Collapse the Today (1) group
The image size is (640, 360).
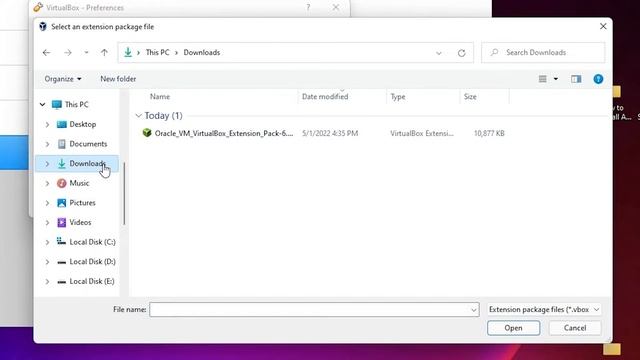[138, 116]
